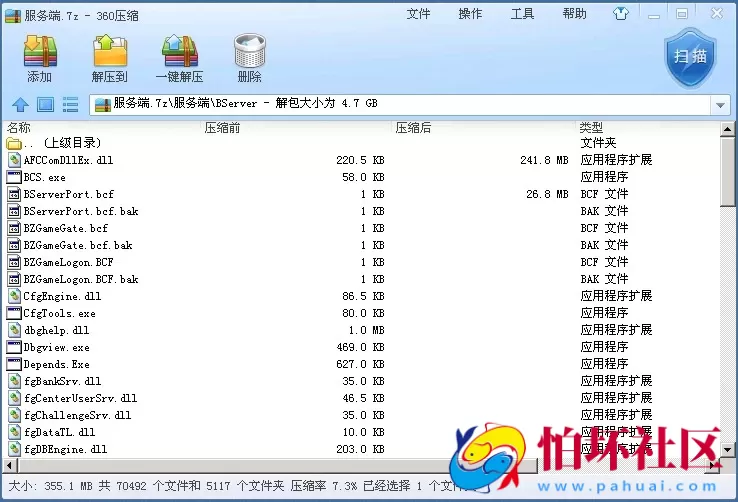Open the 帮助 menu
Screen dimensions: 738x502
574,14
